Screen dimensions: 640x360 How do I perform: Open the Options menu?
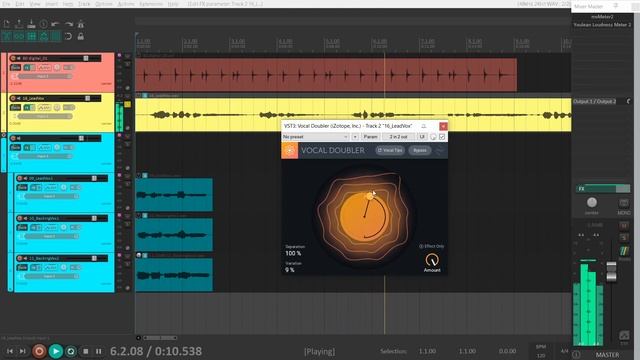[104, 4]
